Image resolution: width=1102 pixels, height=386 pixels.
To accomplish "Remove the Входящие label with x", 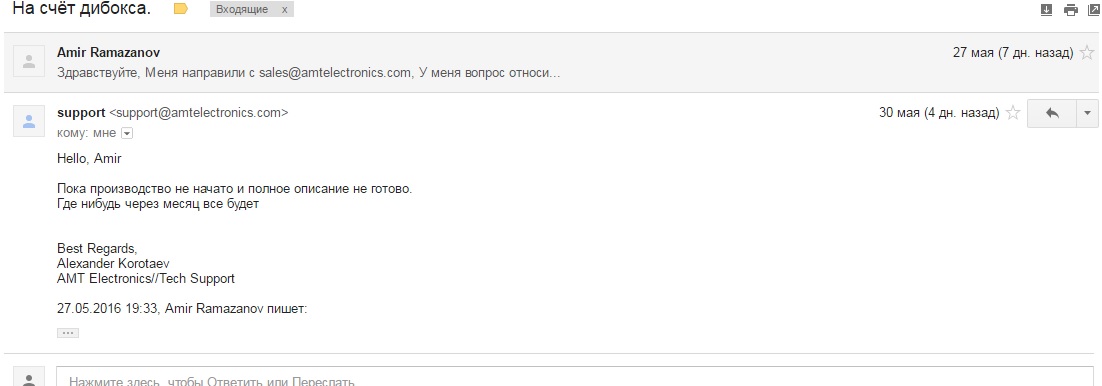I will pos(284,10).
